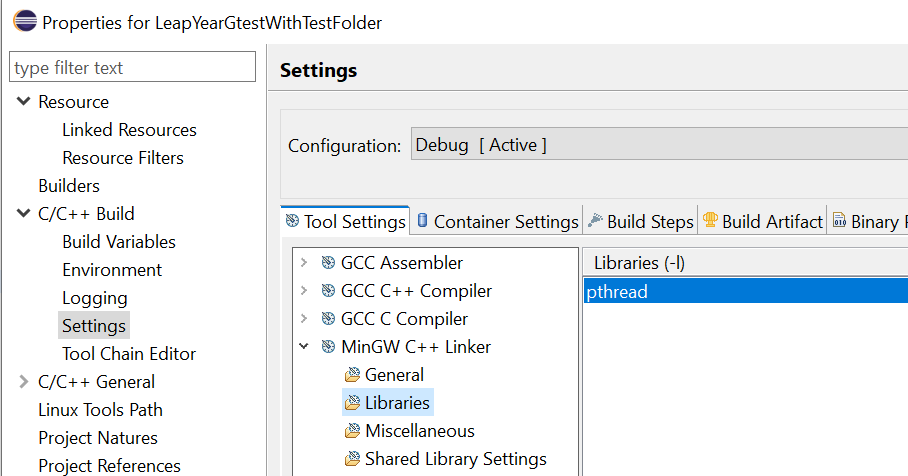Click the Eclipse icon in title bar
The height and width of the screenshot is (476, 908).
22,22
